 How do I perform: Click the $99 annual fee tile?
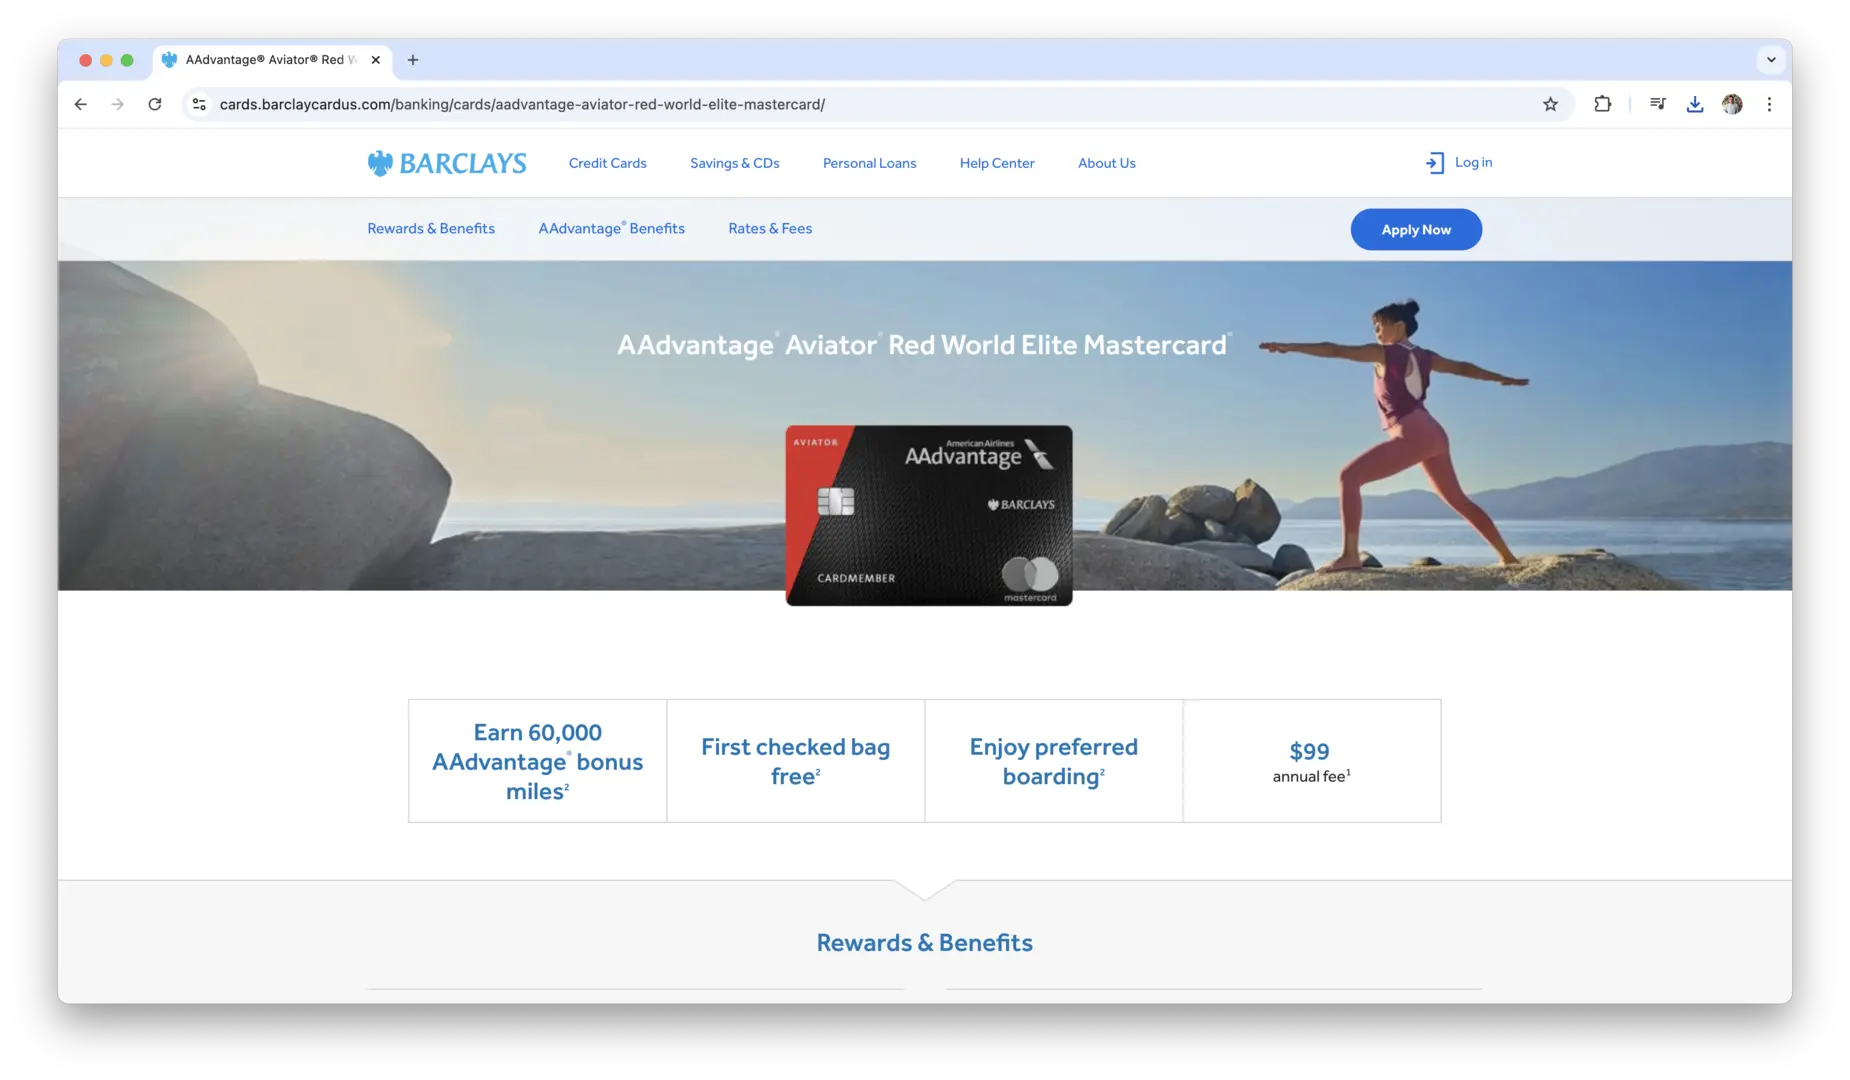(1312, 761)
